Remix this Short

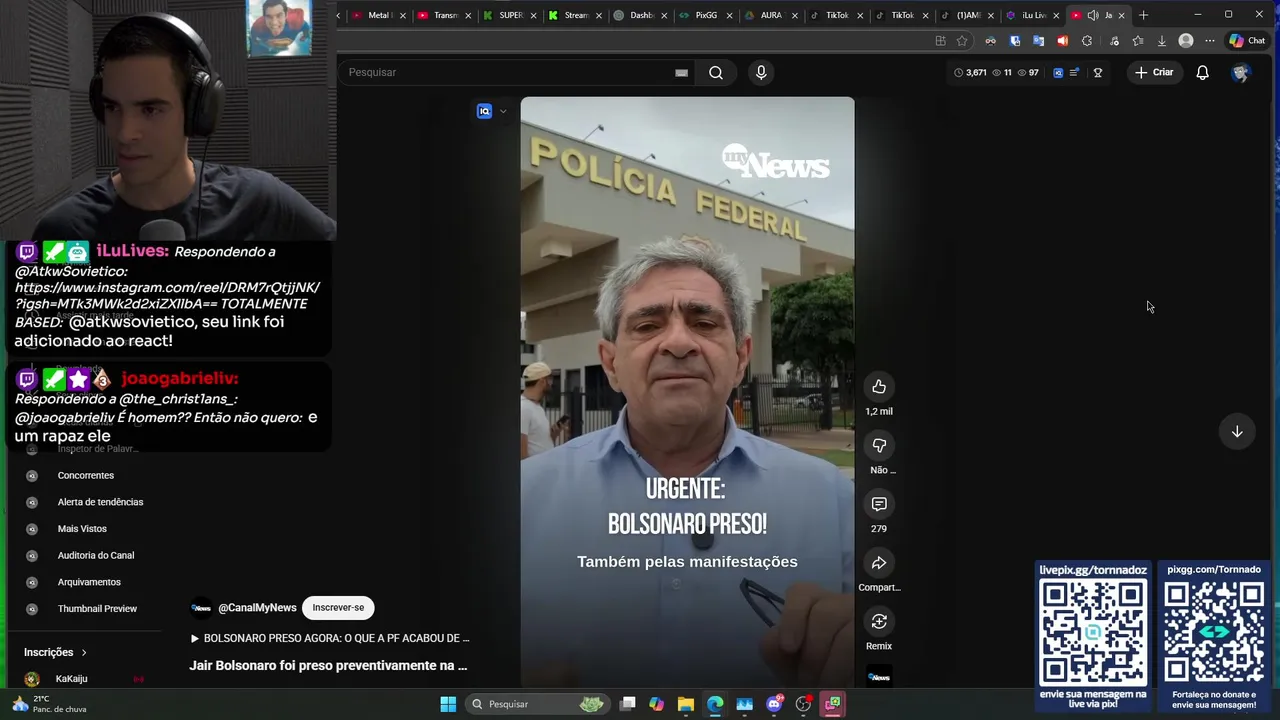point(879,622)
